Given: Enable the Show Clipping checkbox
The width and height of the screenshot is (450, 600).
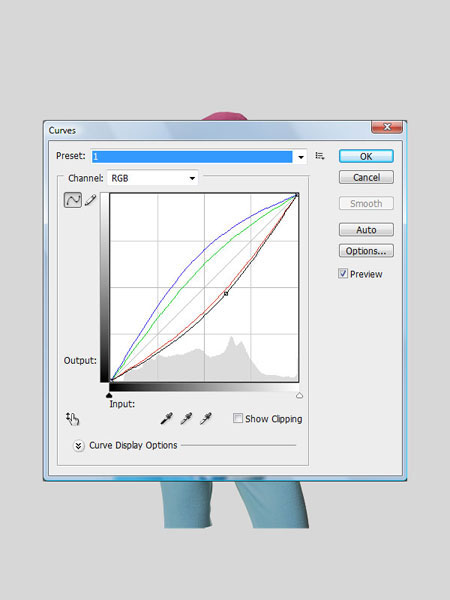Looking at the screenshot, I should [238, 418].
